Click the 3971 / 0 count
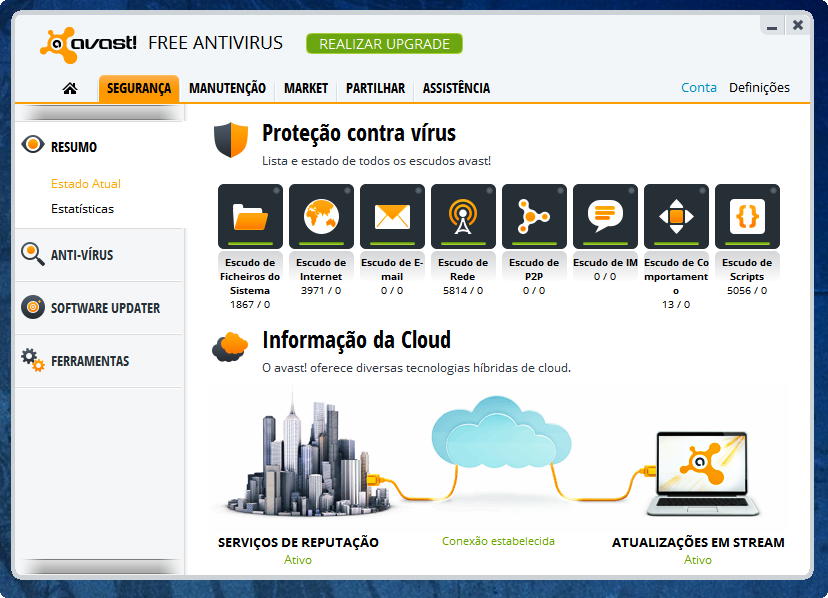 [321, 291]
